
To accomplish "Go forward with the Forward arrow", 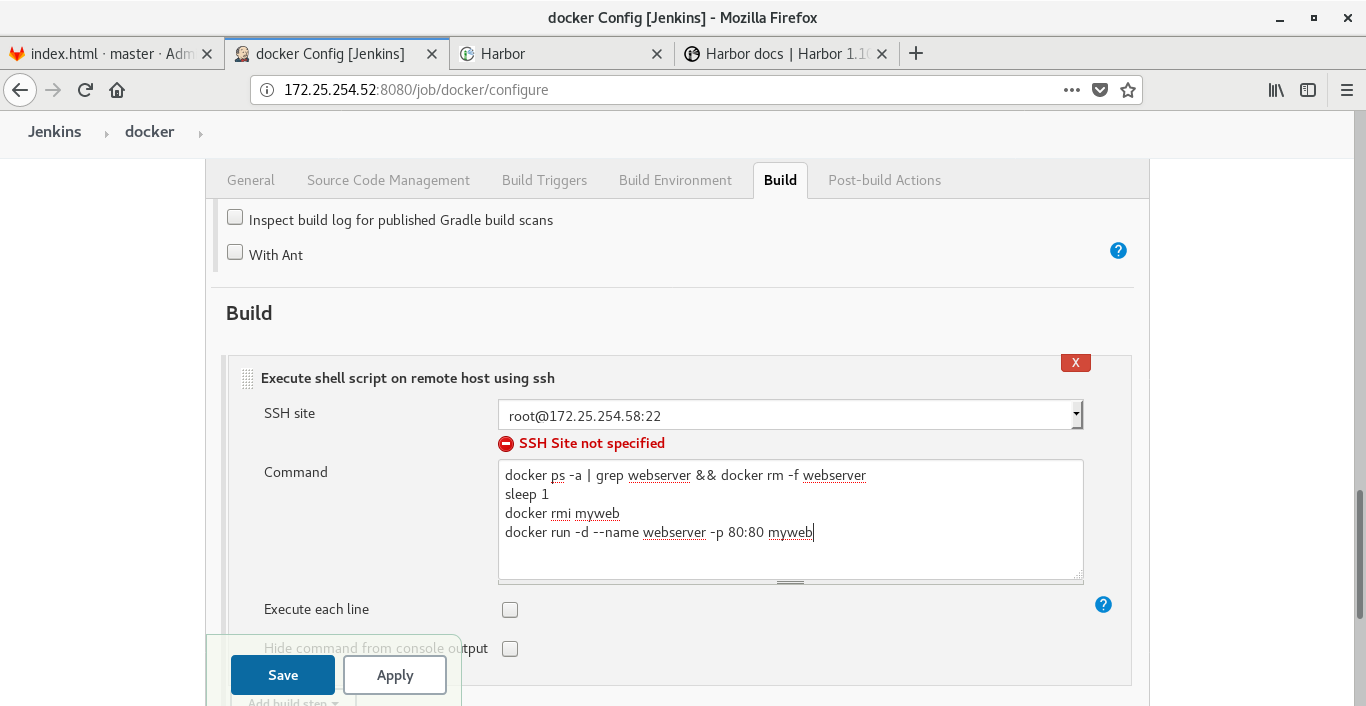I will [x=53, y=90].
